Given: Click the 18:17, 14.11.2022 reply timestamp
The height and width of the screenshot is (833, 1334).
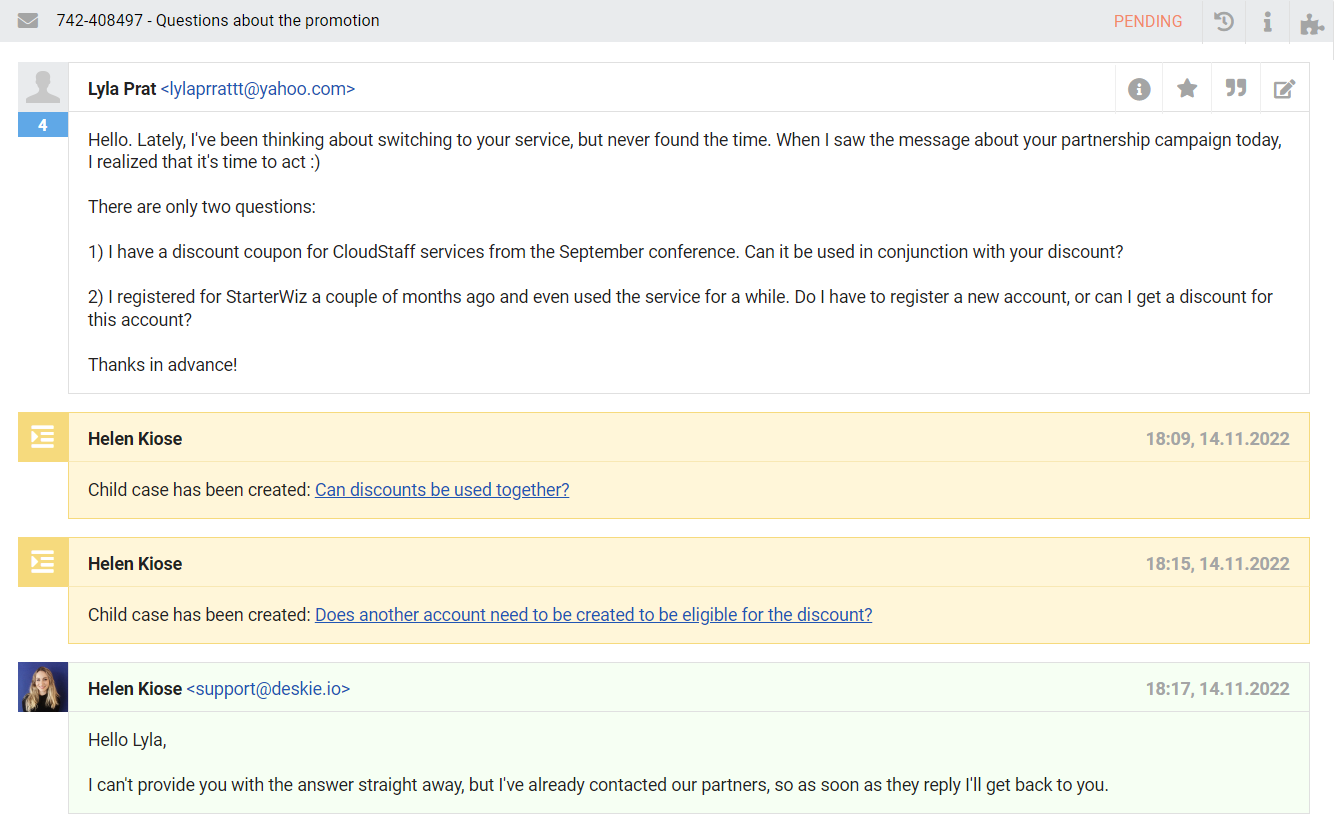Looking at the screenshot, I should click(1217, 689).
